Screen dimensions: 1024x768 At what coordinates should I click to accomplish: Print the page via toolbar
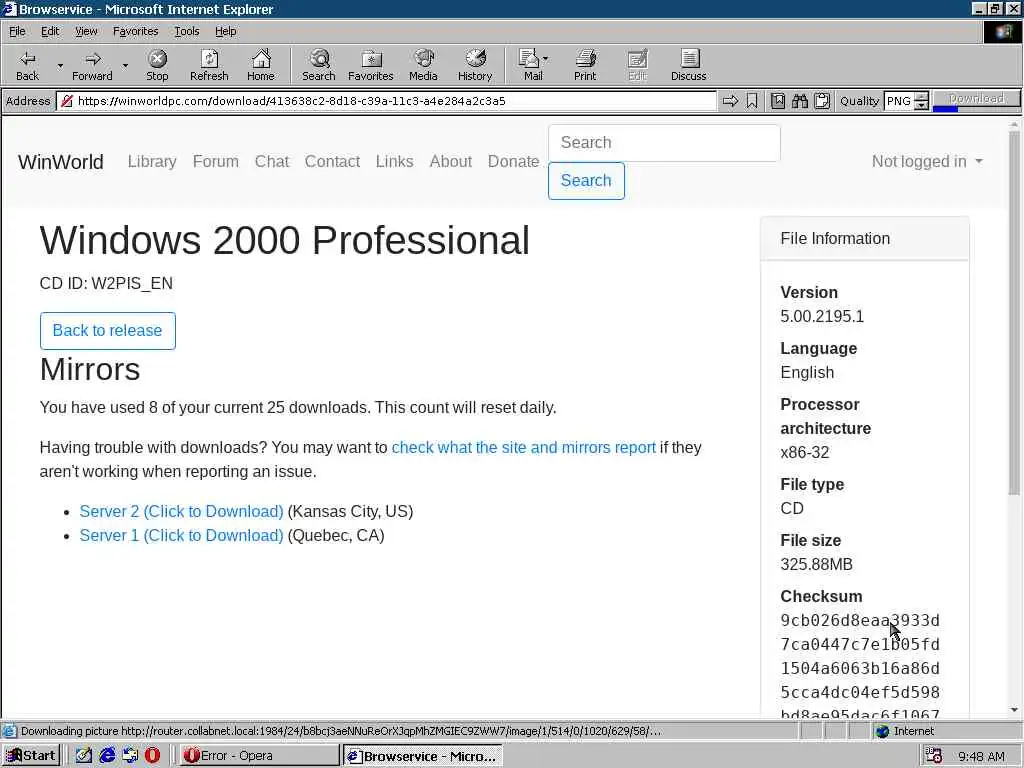coord(585,65)
